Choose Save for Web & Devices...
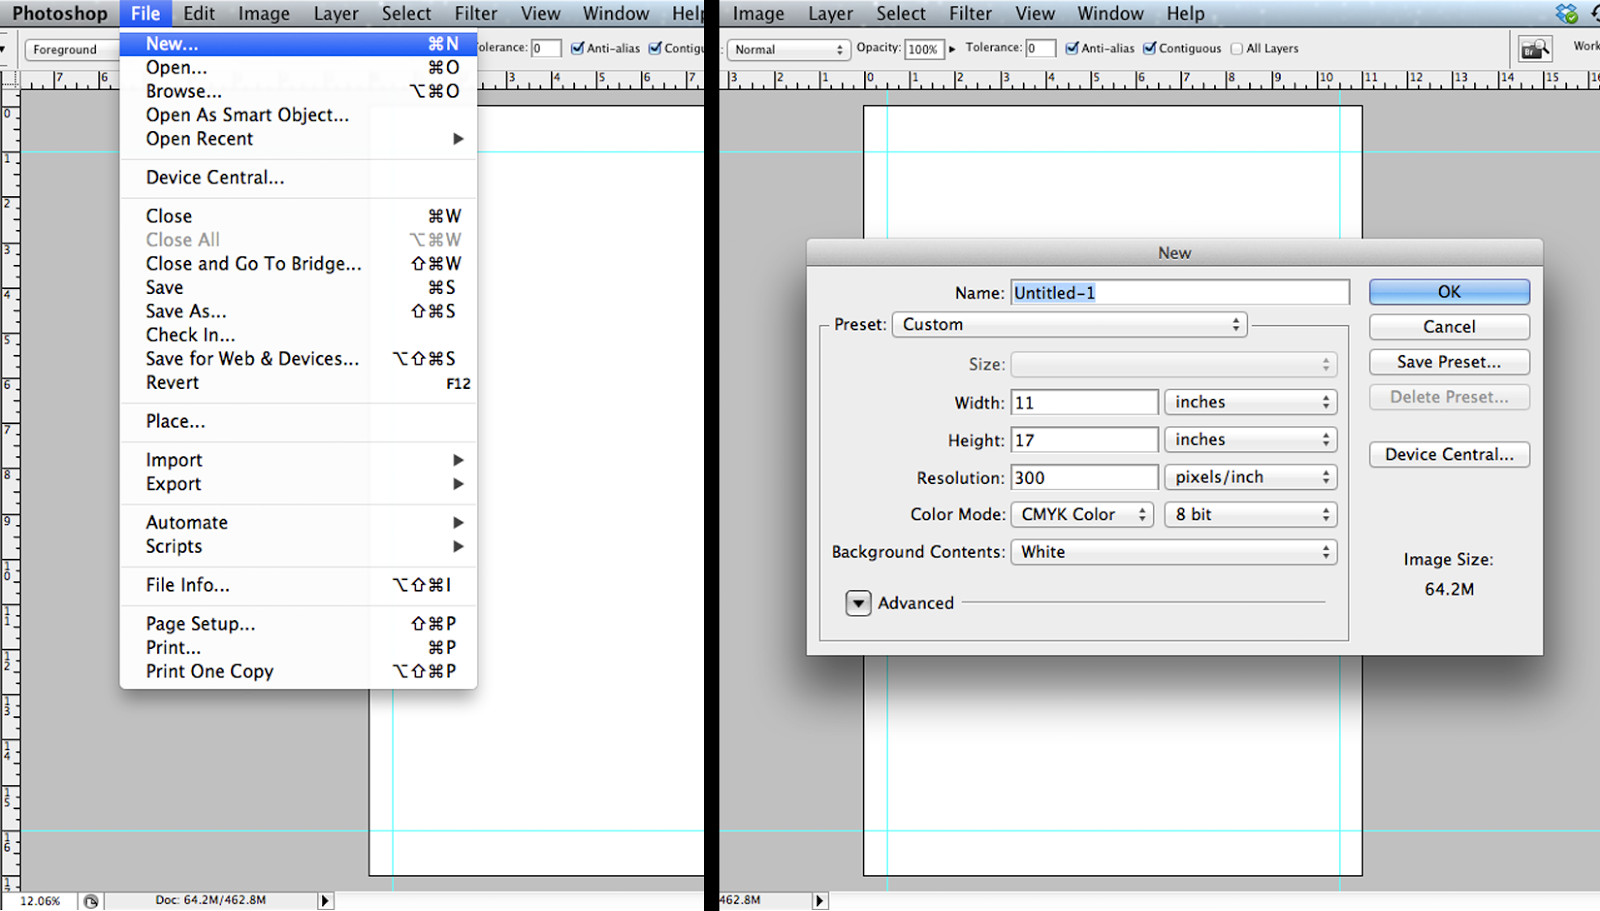Viewport: 1600px width, 911px height. pyautogui.click(x=298, y=359)
